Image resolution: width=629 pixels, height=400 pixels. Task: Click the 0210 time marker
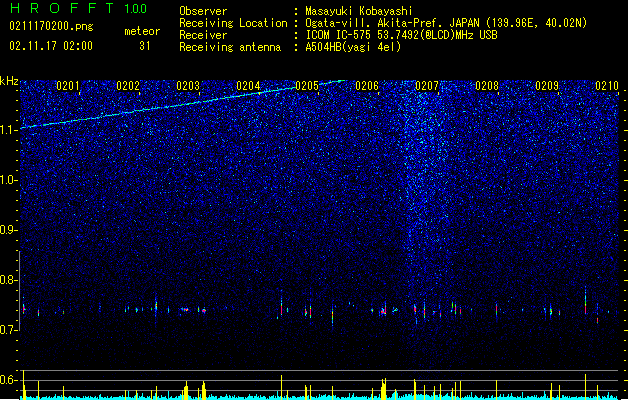tap(607, 85)
